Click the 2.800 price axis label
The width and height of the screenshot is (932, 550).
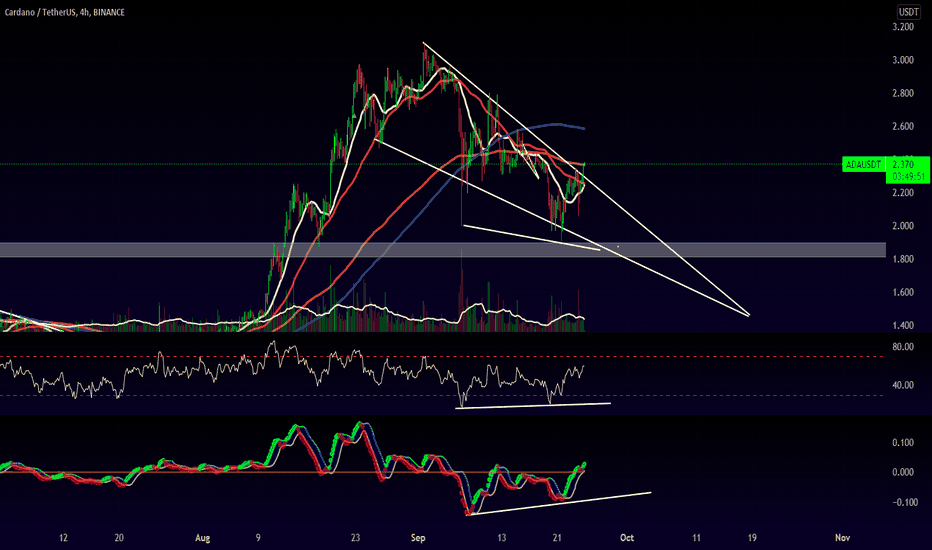coord(903,93)
